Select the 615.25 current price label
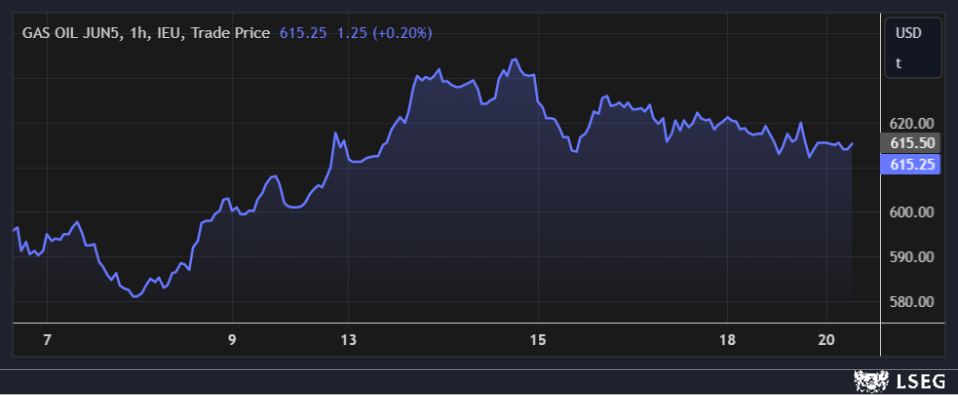Image resolution: width=958 pixels, height=395 pixels. 910,164
